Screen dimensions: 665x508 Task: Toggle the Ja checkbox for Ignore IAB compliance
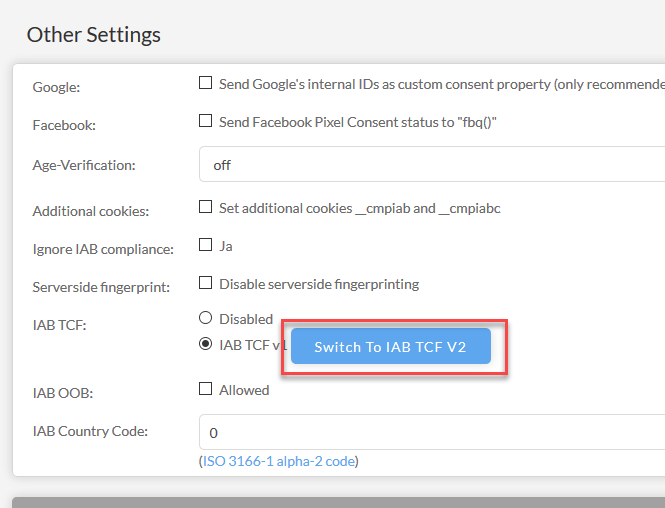tap(205, 244)
